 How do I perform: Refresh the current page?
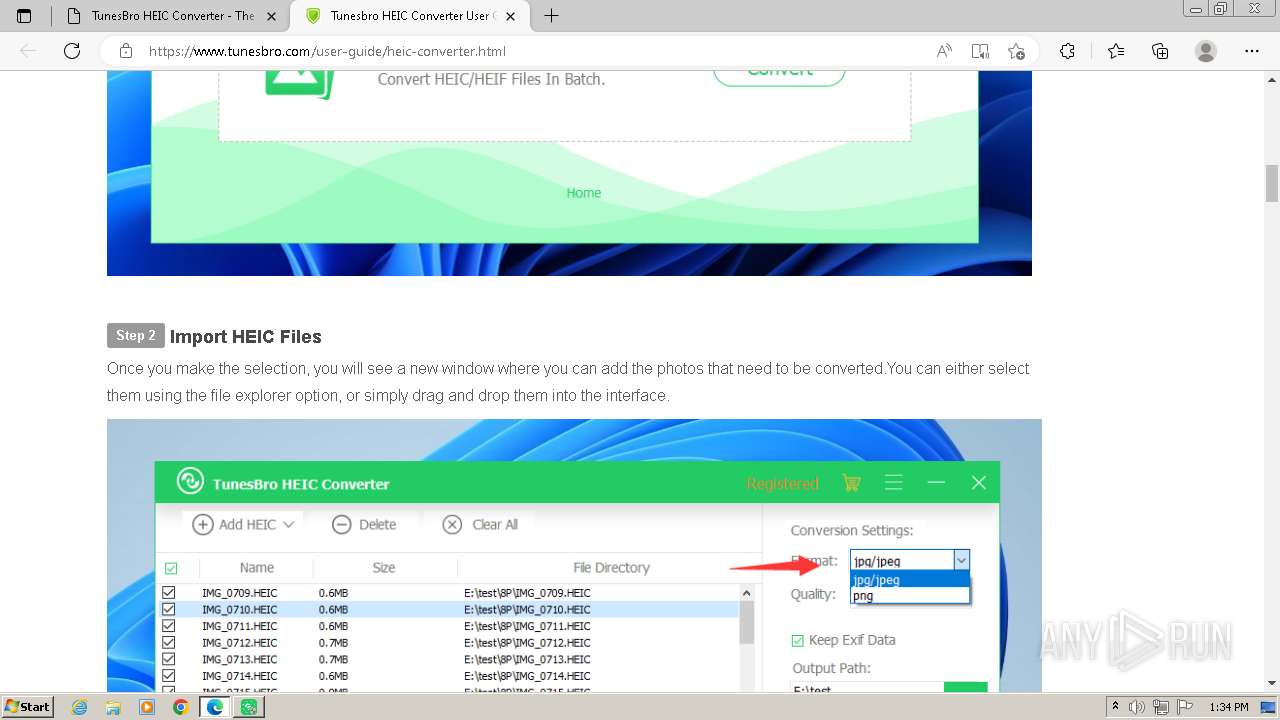pos(72,51)
